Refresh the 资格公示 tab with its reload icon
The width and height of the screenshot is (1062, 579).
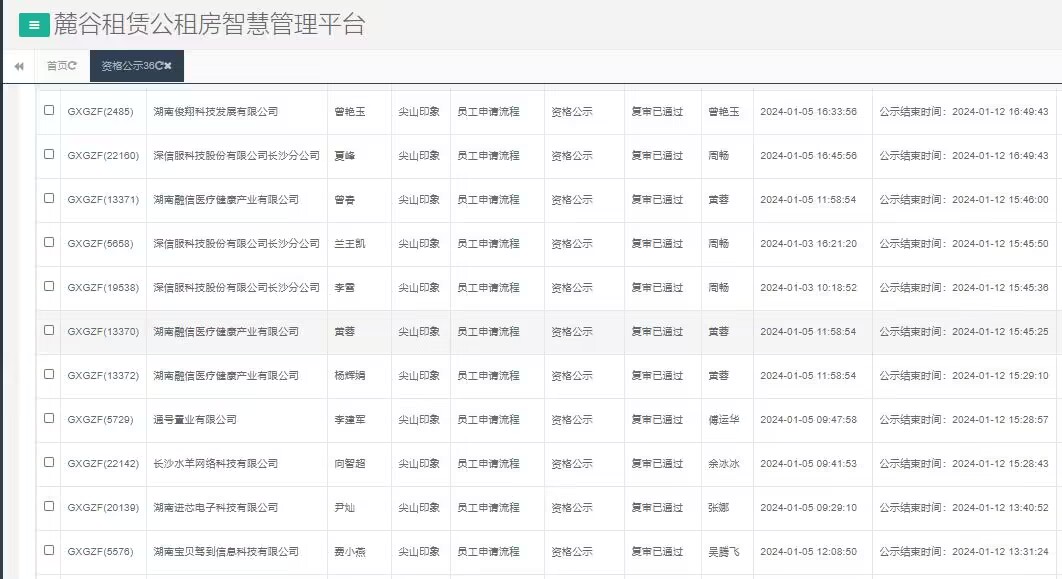(x=157, y=68)
